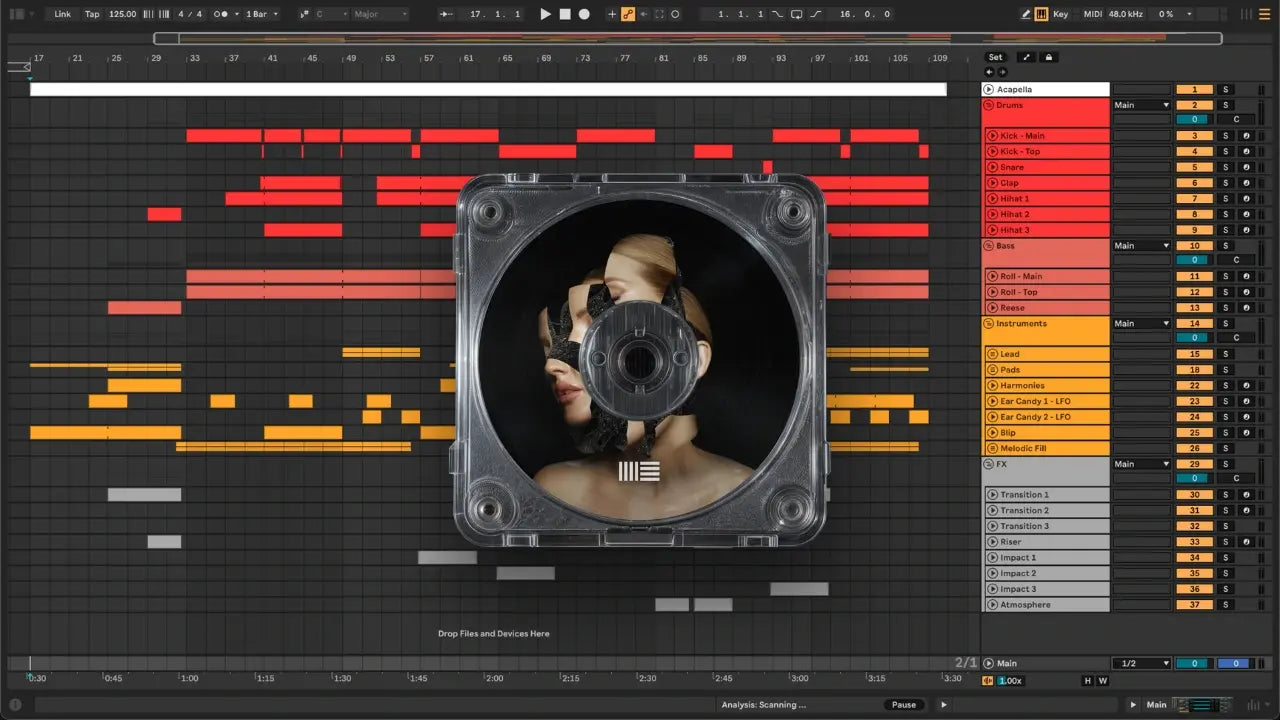This screenshot has width=1280, height=720.
Task: Click the Lock Envelopes padlock icon
Action: pos(1049,57)
